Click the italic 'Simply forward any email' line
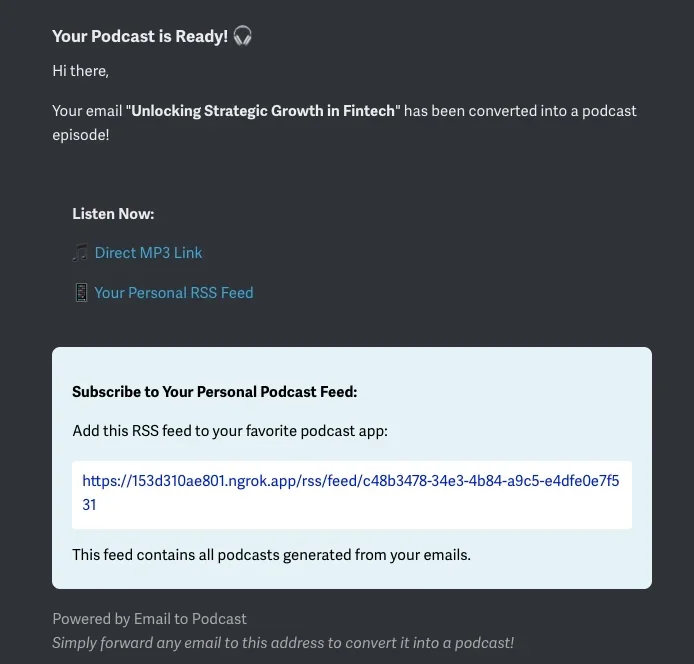 (283, 643)
